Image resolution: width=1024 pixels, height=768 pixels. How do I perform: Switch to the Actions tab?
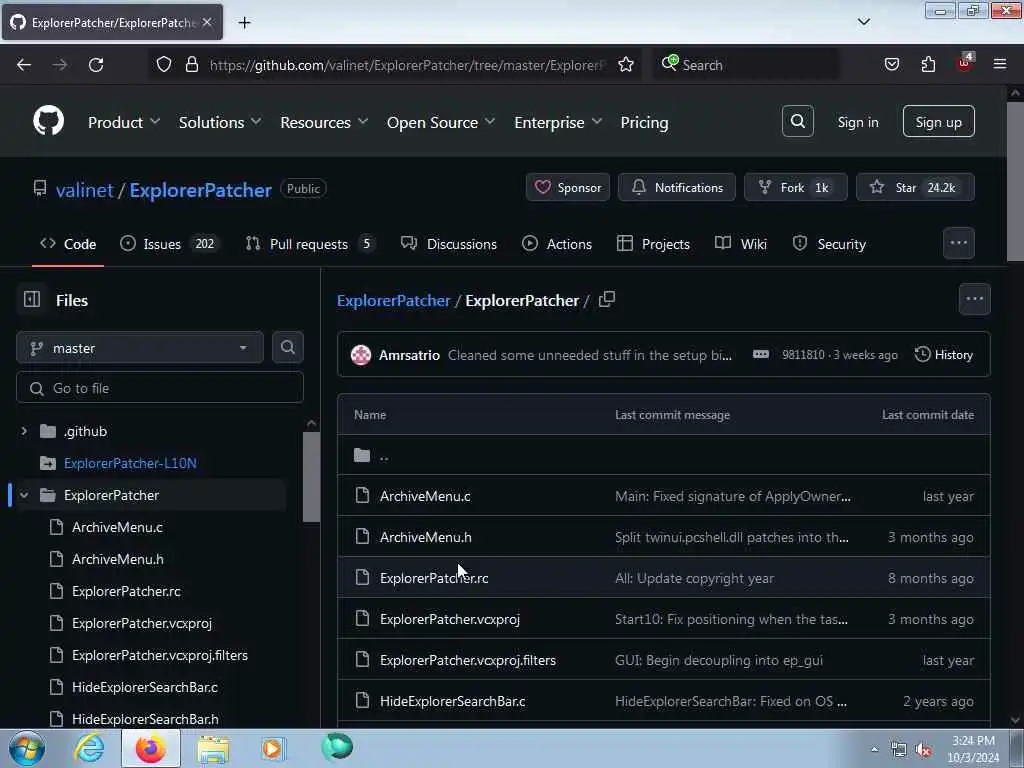[556, 244]
